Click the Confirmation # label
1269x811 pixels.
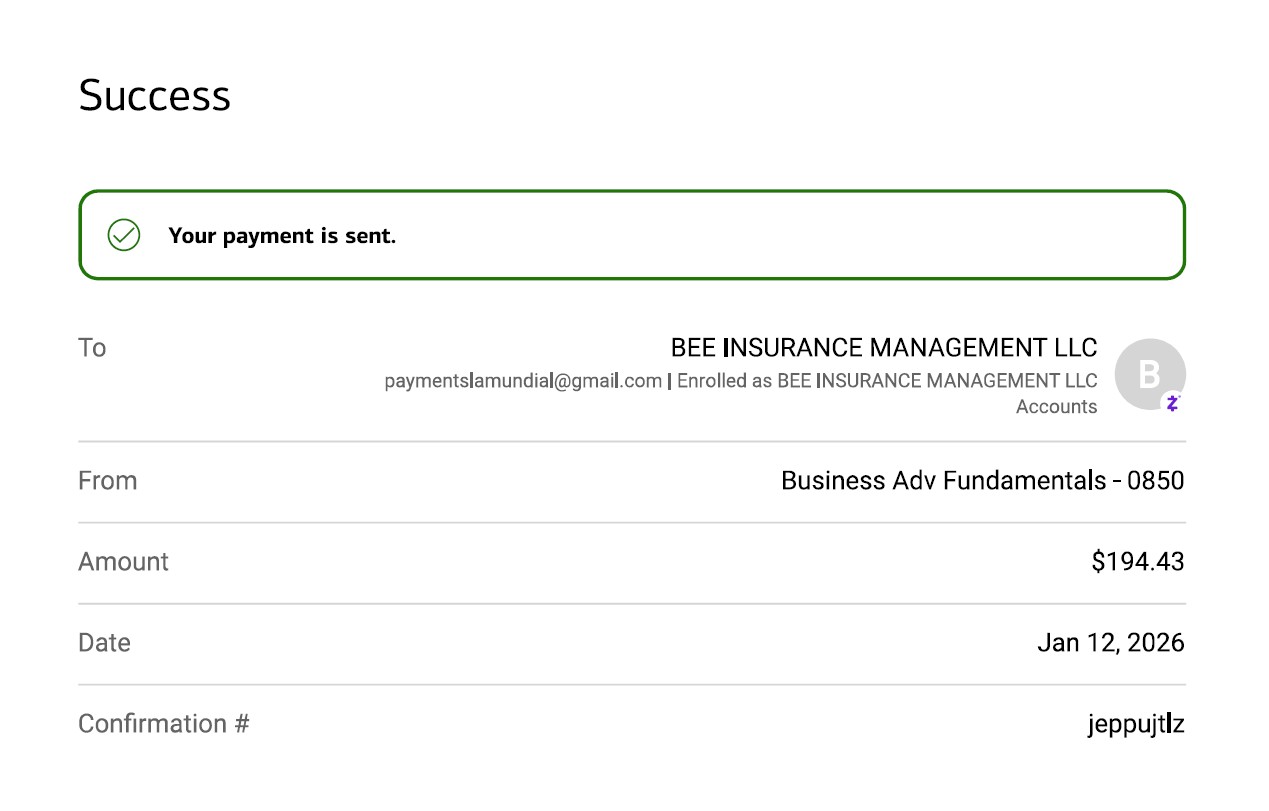coord(164,724)
